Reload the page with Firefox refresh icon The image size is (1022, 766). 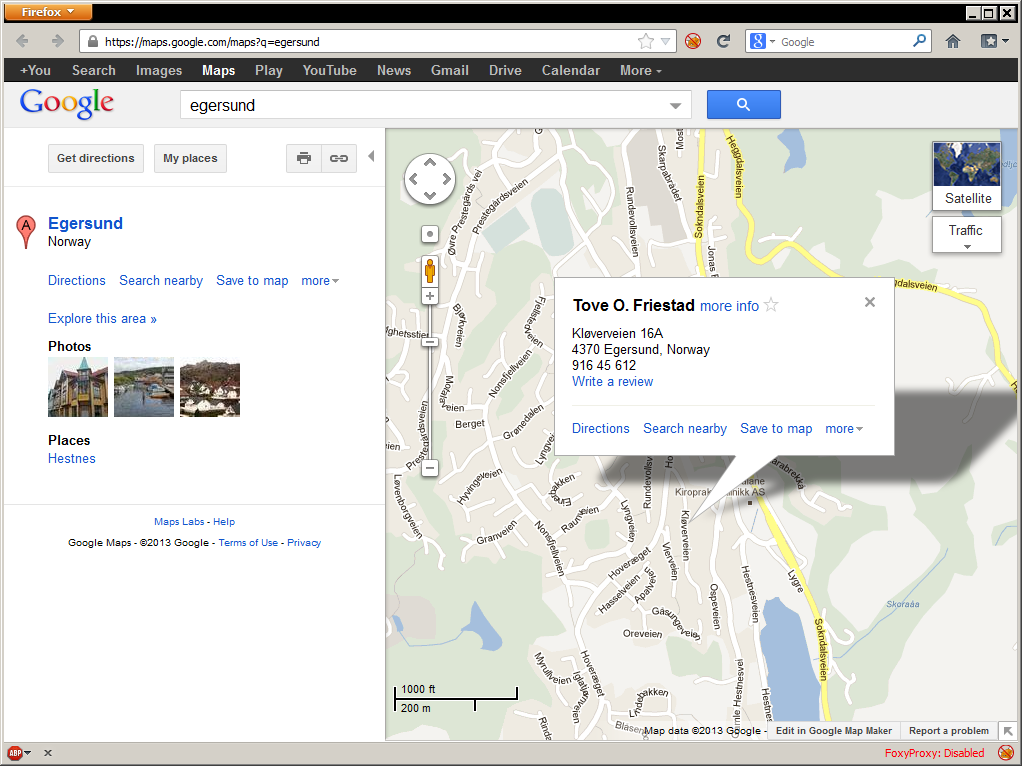(x=723, y=42)
